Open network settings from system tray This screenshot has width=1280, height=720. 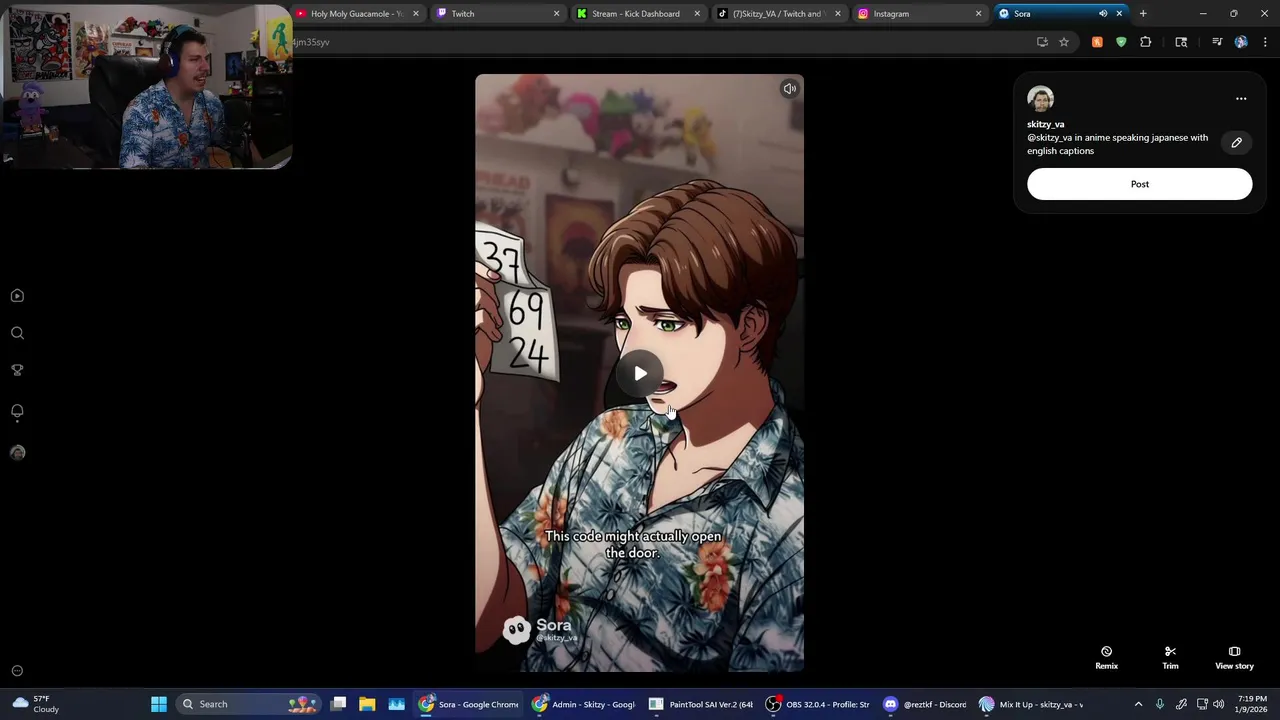click(x=1202, y=704)
